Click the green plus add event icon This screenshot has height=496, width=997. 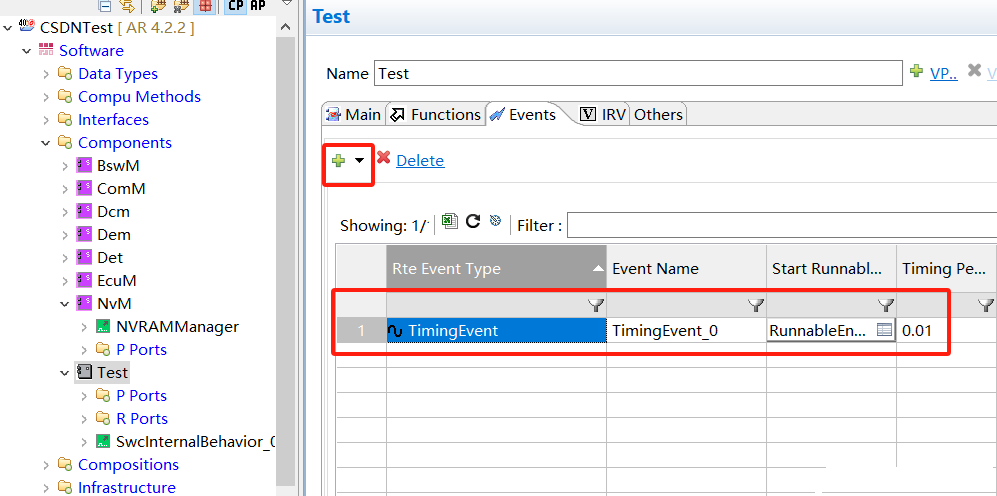point(338,161)
